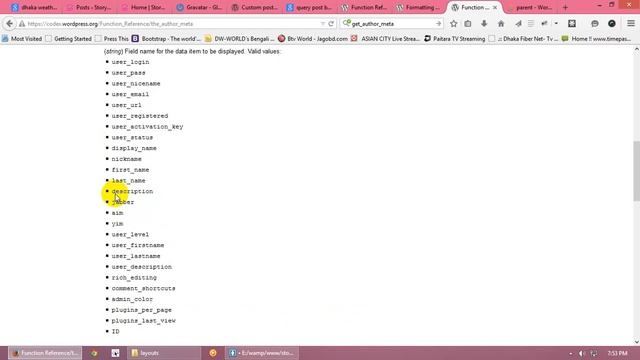Open the E:/wamp/www taskbar window
The image size is (640, 360).
(262, 353)
